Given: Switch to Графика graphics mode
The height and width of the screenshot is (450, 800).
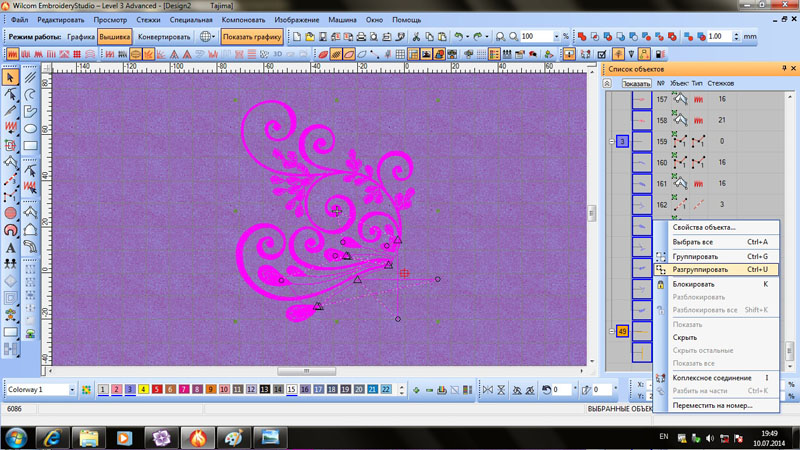Looking at the screenshot, I should coord(81,37).
